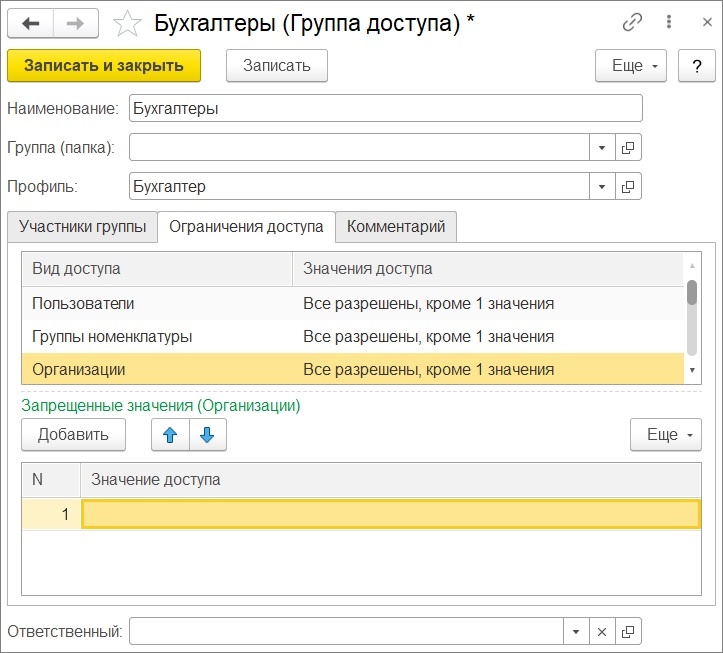Move row down with blue down arrow

pos(207,434)
